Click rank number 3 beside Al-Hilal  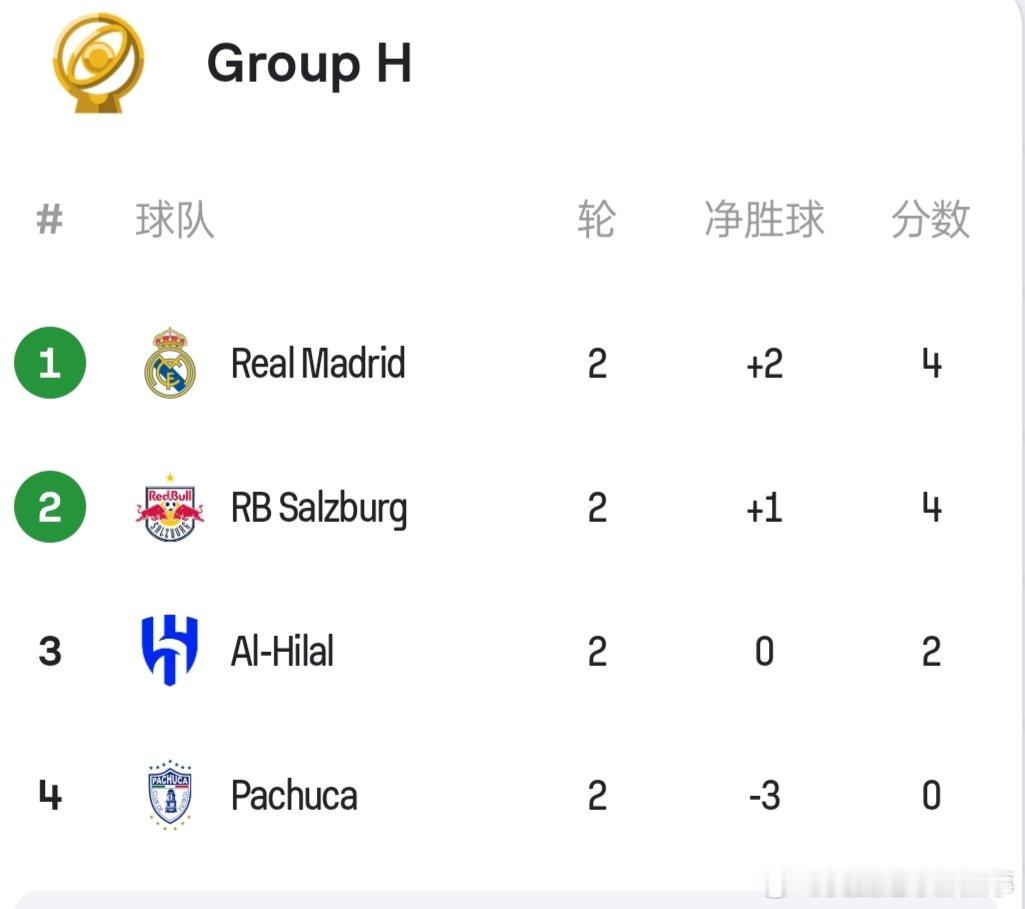click(50, 652)
